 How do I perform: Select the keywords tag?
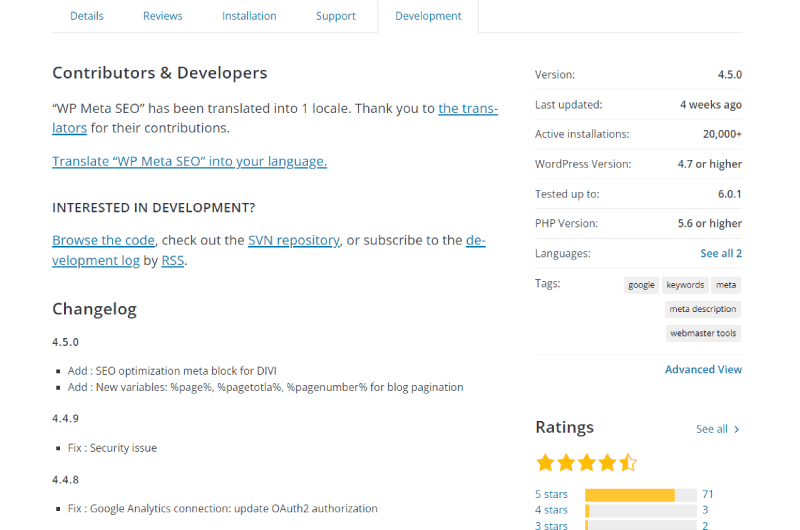[685, 285]
